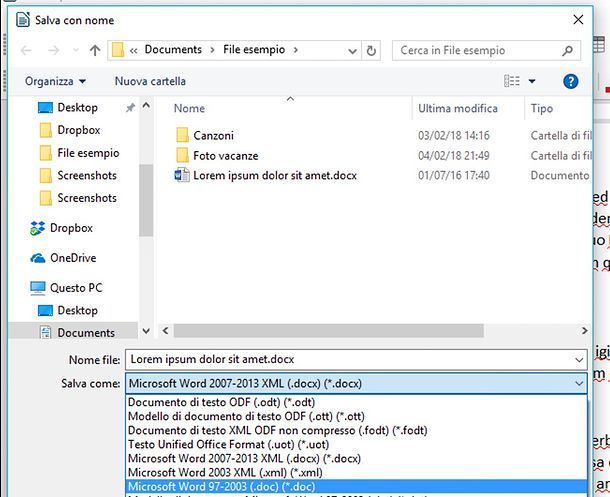Screen dimensions: 610x497
Task: Choose Microsoft Word 2003 XML (.xml) format
Action: coord(356,472)
